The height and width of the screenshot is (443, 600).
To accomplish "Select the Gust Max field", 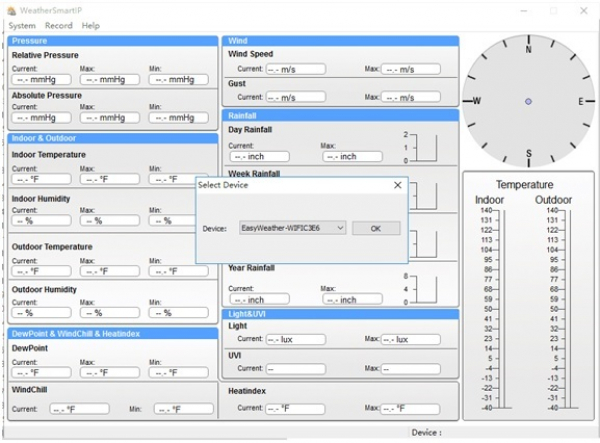I will (x=411, y=97).
